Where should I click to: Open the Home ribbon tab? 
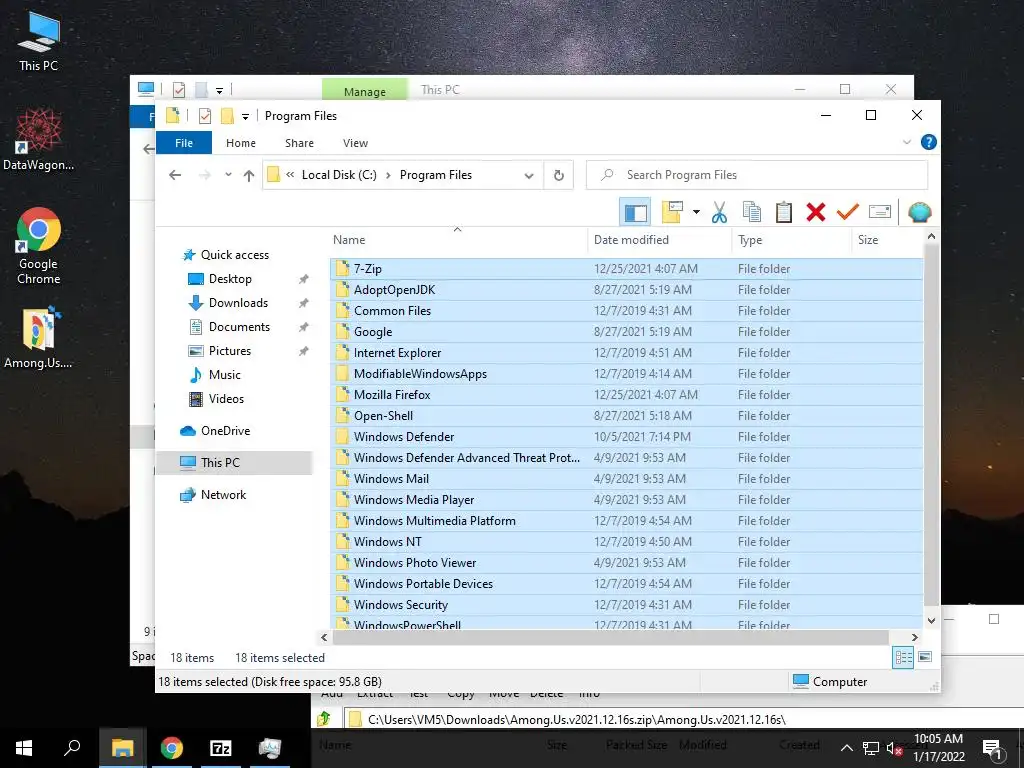pos(241,143)
